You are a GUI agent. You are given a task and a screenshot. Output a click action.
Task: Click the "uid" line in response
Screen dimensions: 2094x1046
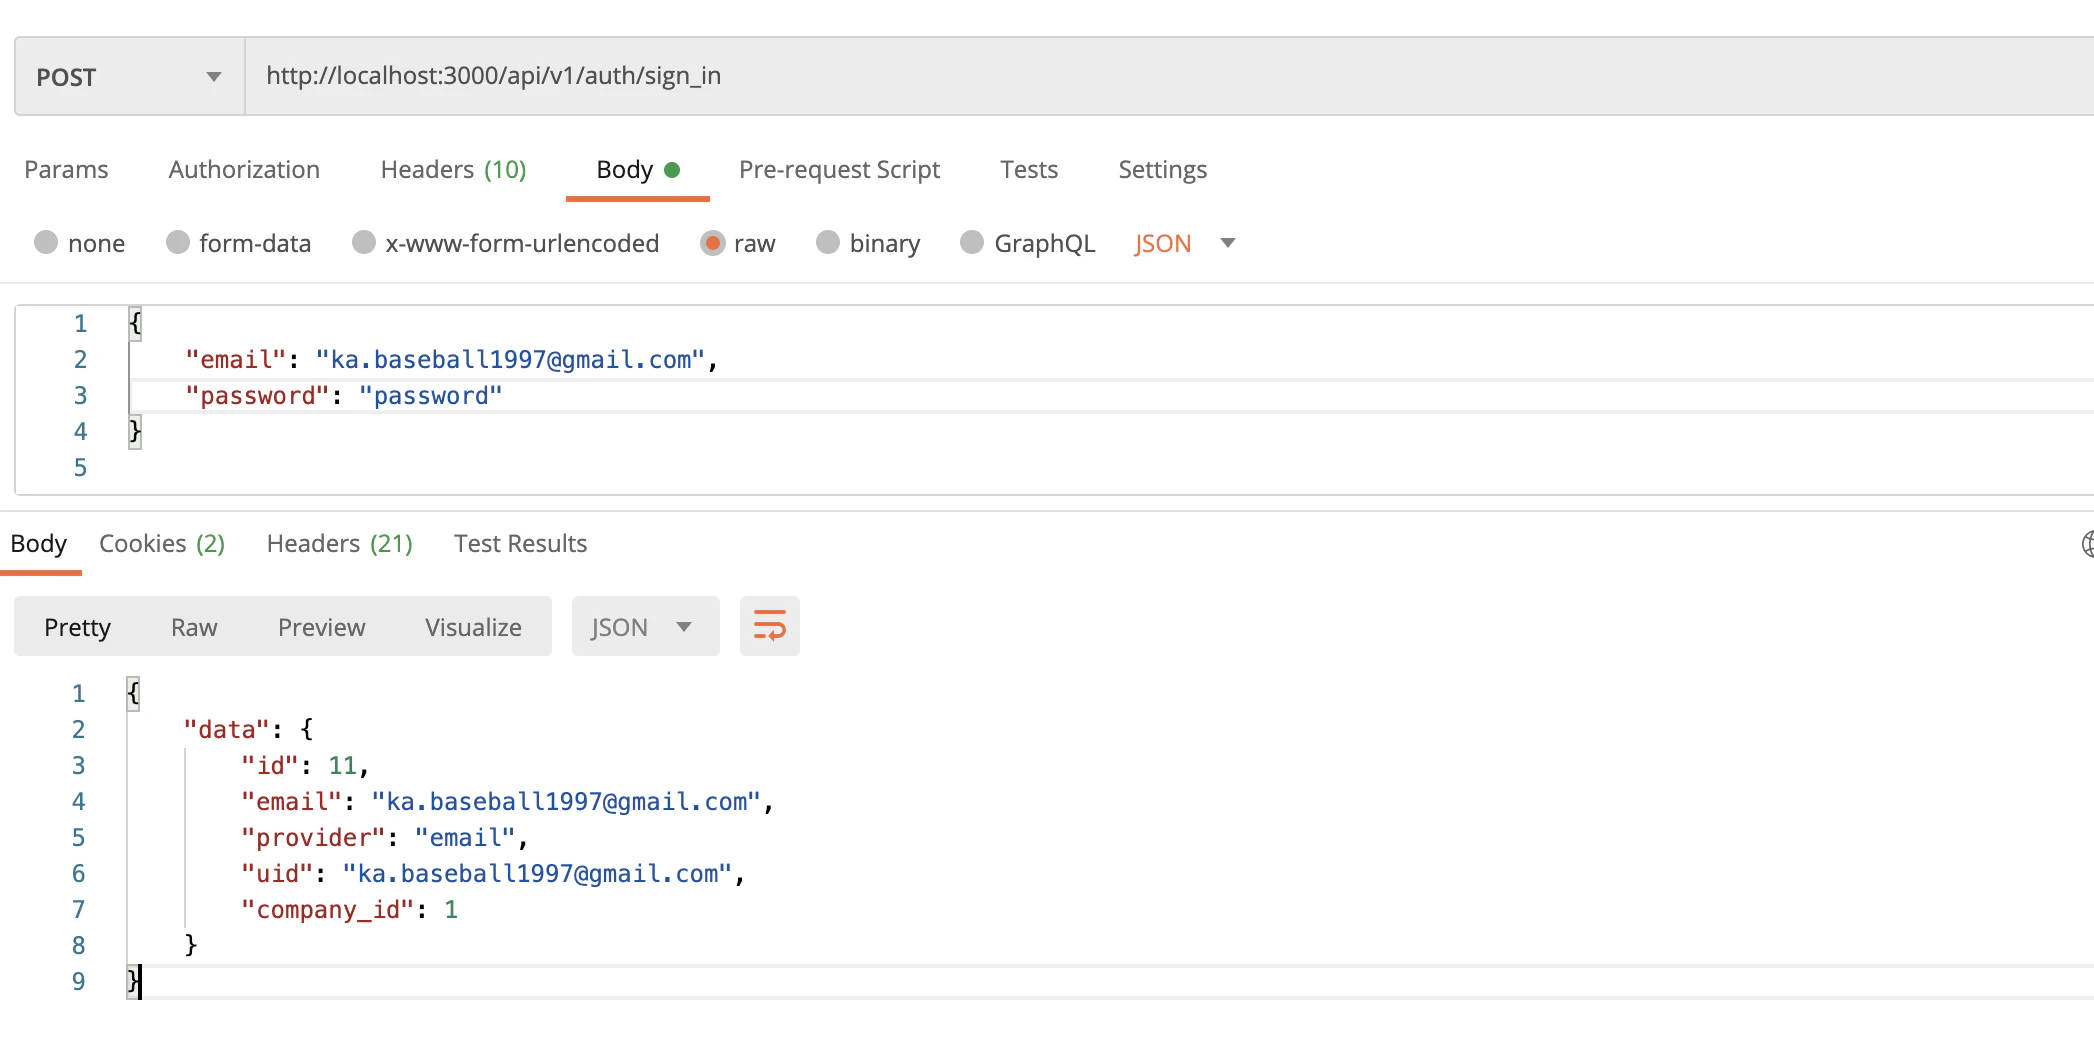click(493, 874)
